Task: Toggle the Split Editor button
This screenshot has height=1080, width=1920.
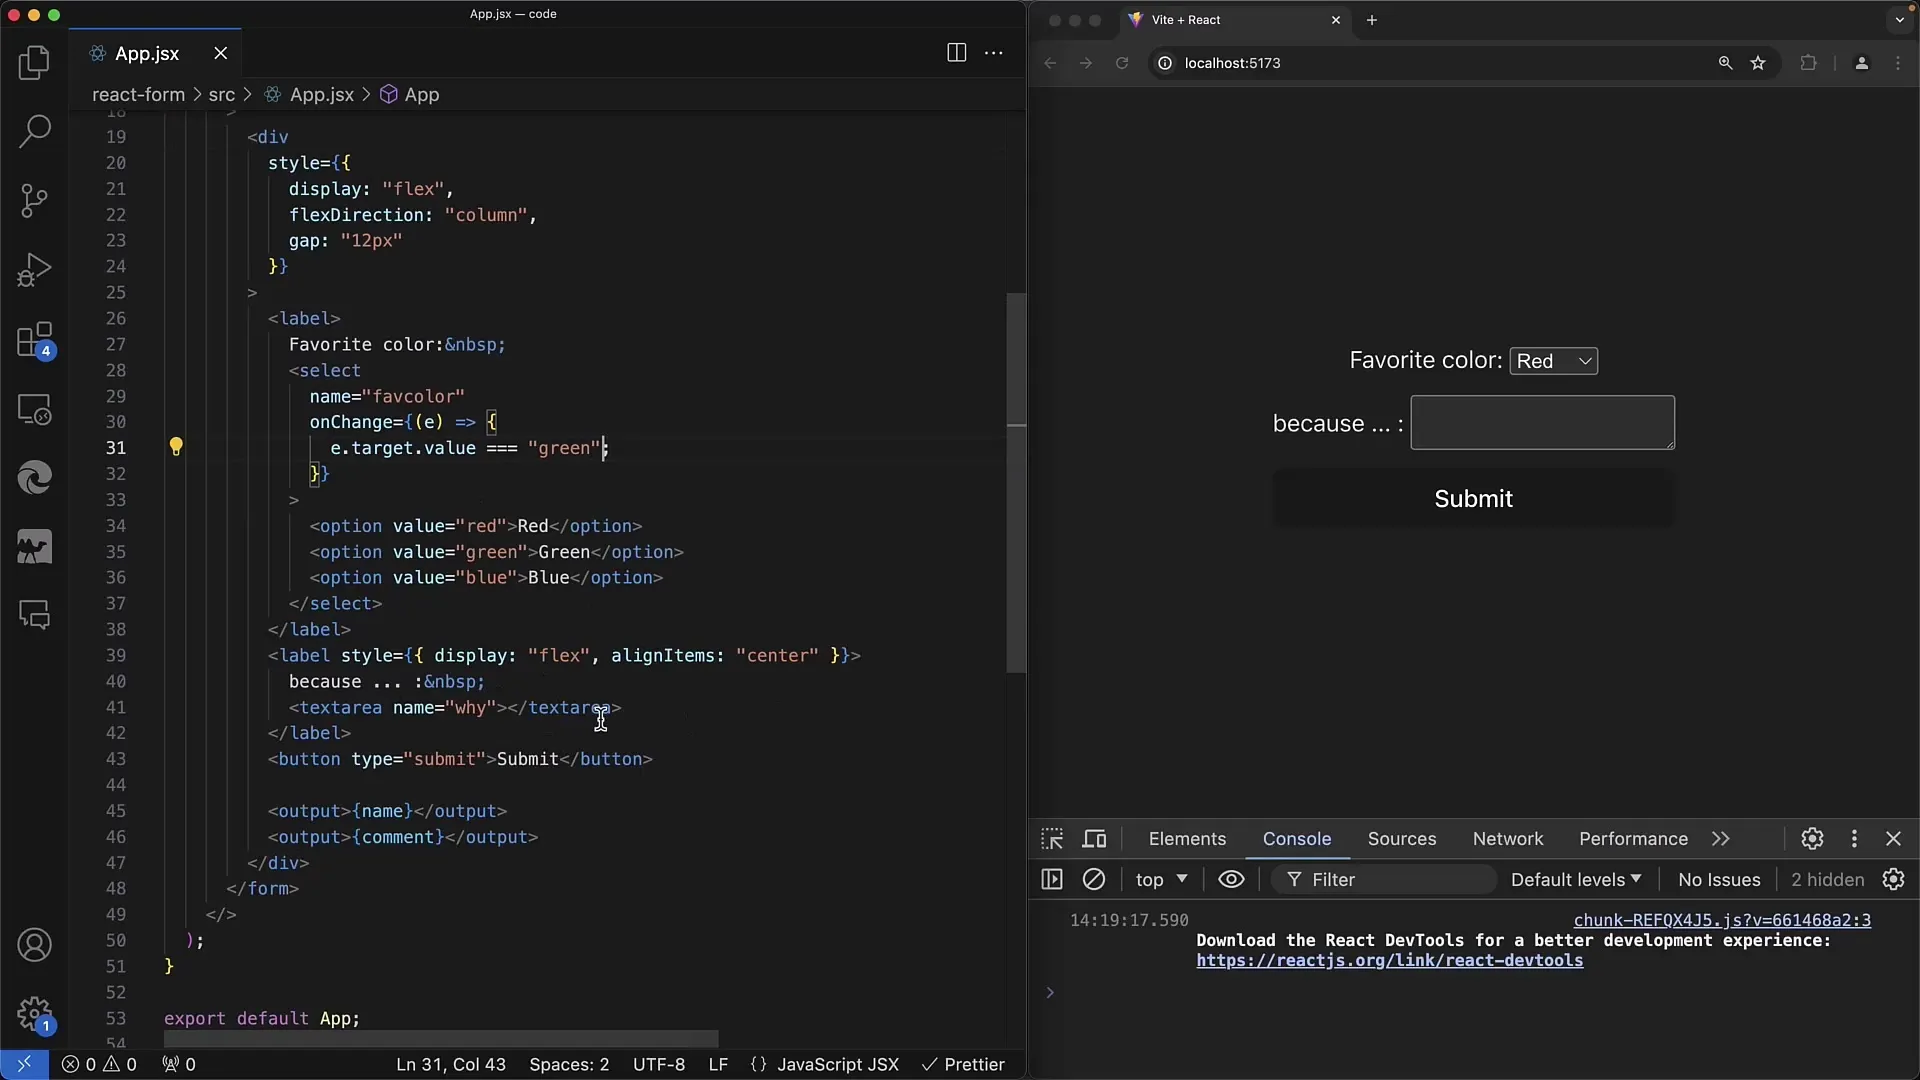Action: tap(955, 53)
